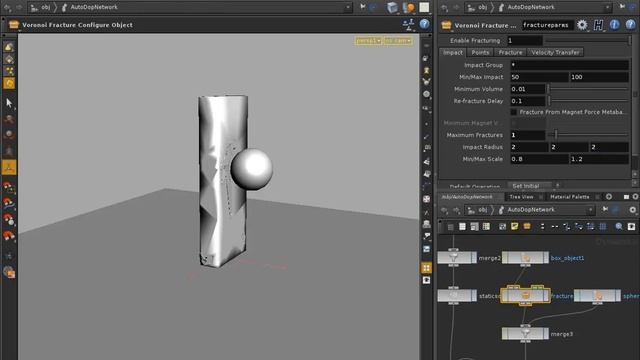Click the four-dot grid icon in the right display toolbar
640x360 pixels.
point(426,268)
